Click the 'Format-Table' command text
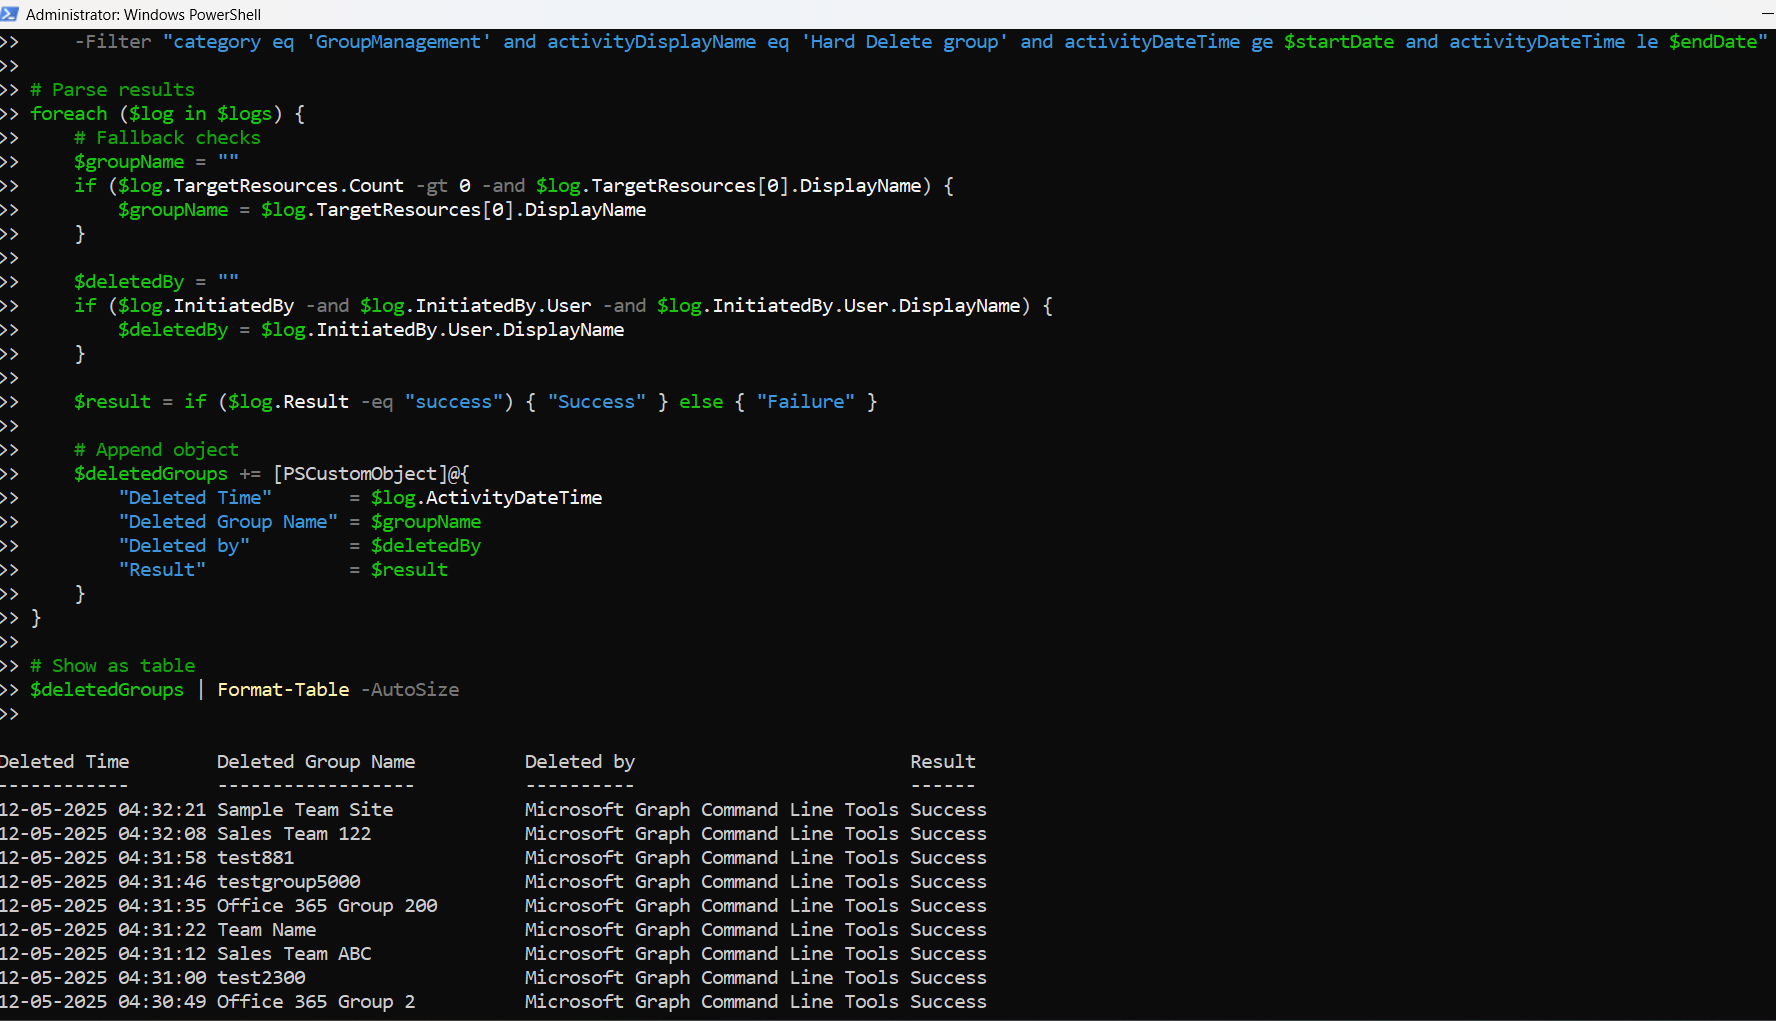Image resolution: width=1776 pixels, height=1021 pixels. click(283, 690)
